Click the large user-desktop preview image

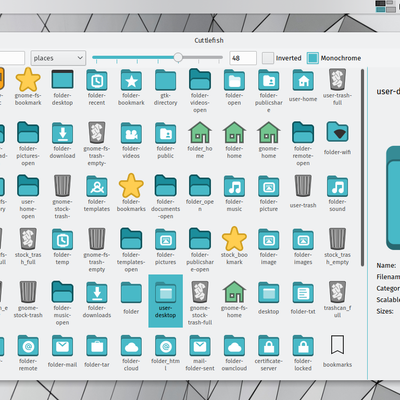click(x=393, y=198)
